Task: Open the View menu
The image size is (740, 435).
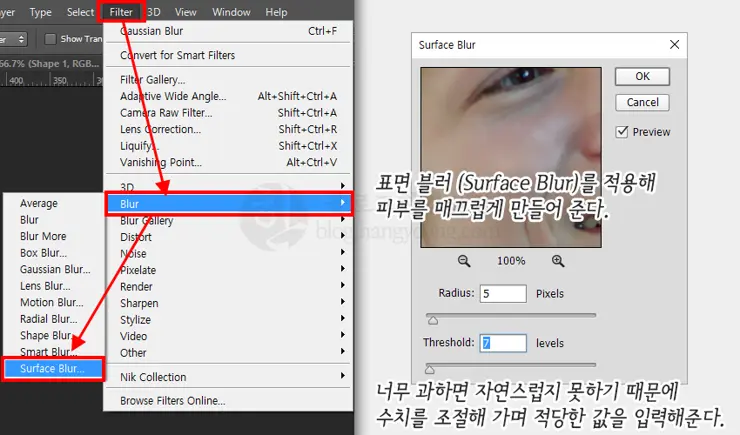Action: [x=185, y=12]
